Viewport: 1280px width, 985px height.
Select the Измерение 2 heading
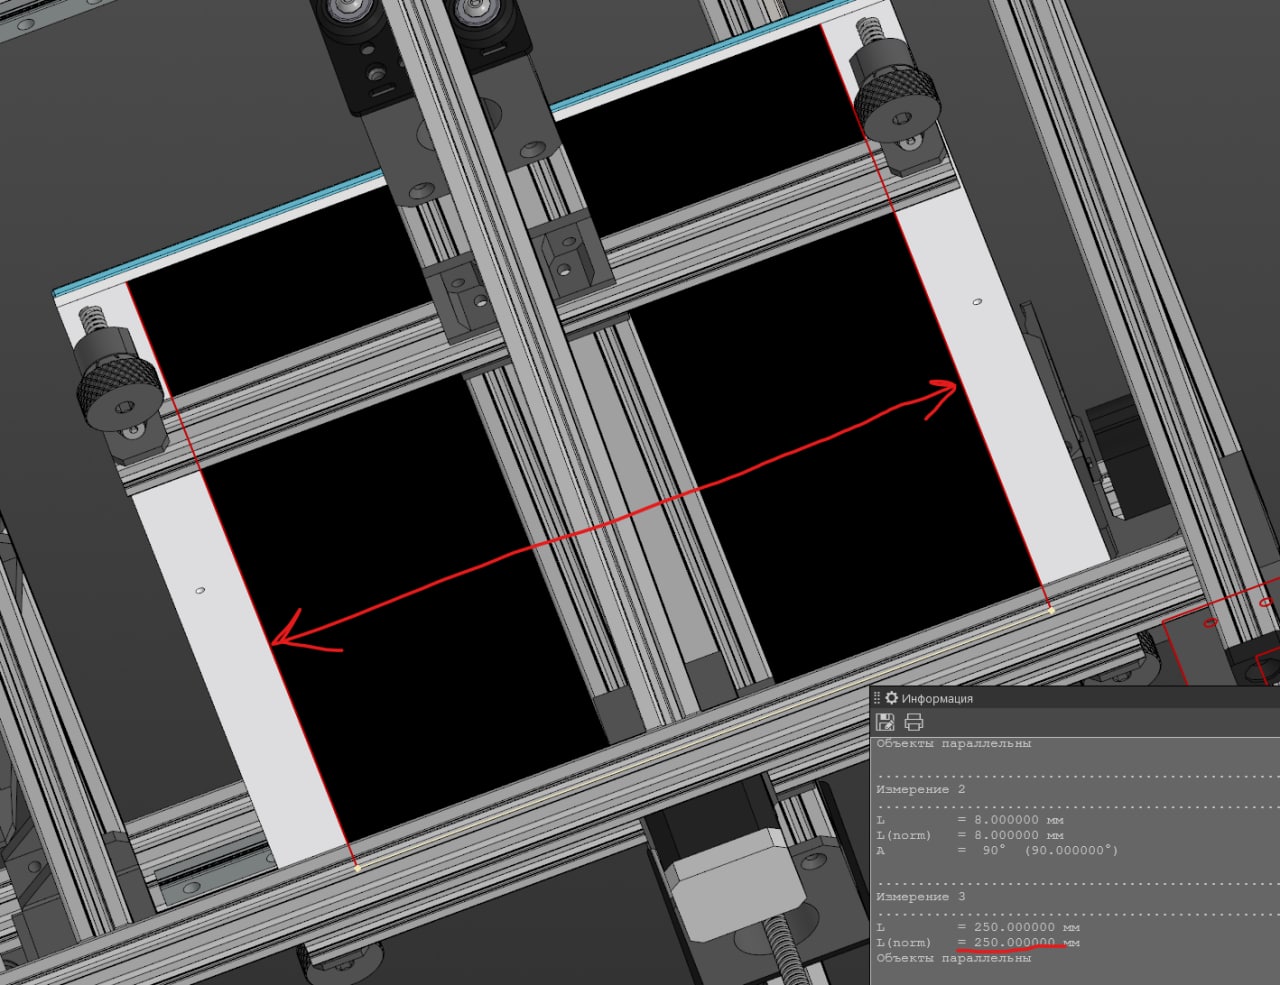[x=921, y=789]
